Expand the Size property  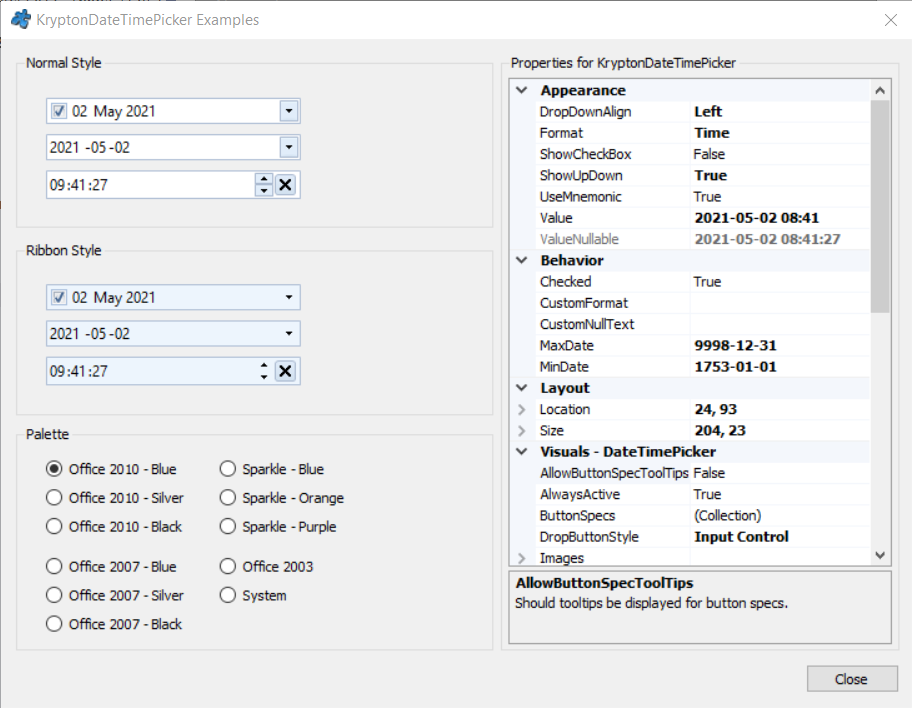pyautogui.click(x=522, y=431)
